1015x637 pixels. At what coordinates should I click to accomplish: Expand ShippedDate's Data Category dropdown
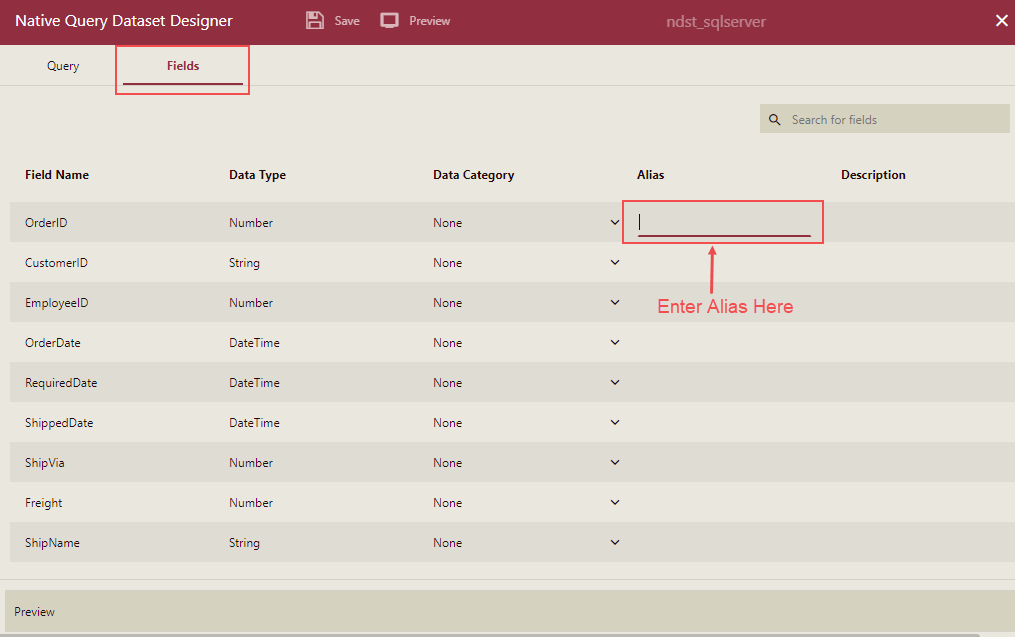coord(615,422)
